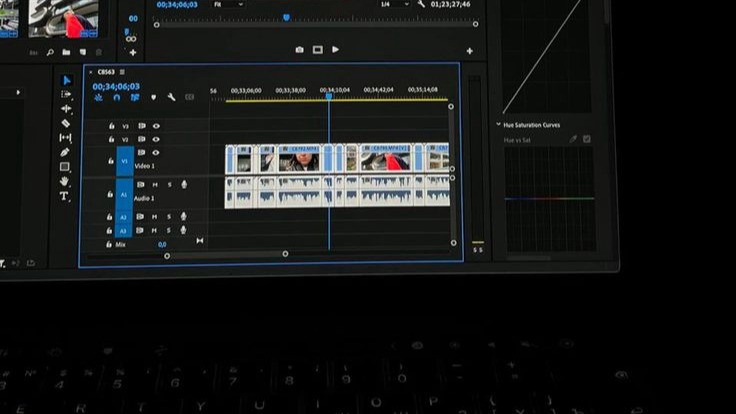Enable voice-over record on Audio 1
Screen dimensions: 736x414
[184, 184]
